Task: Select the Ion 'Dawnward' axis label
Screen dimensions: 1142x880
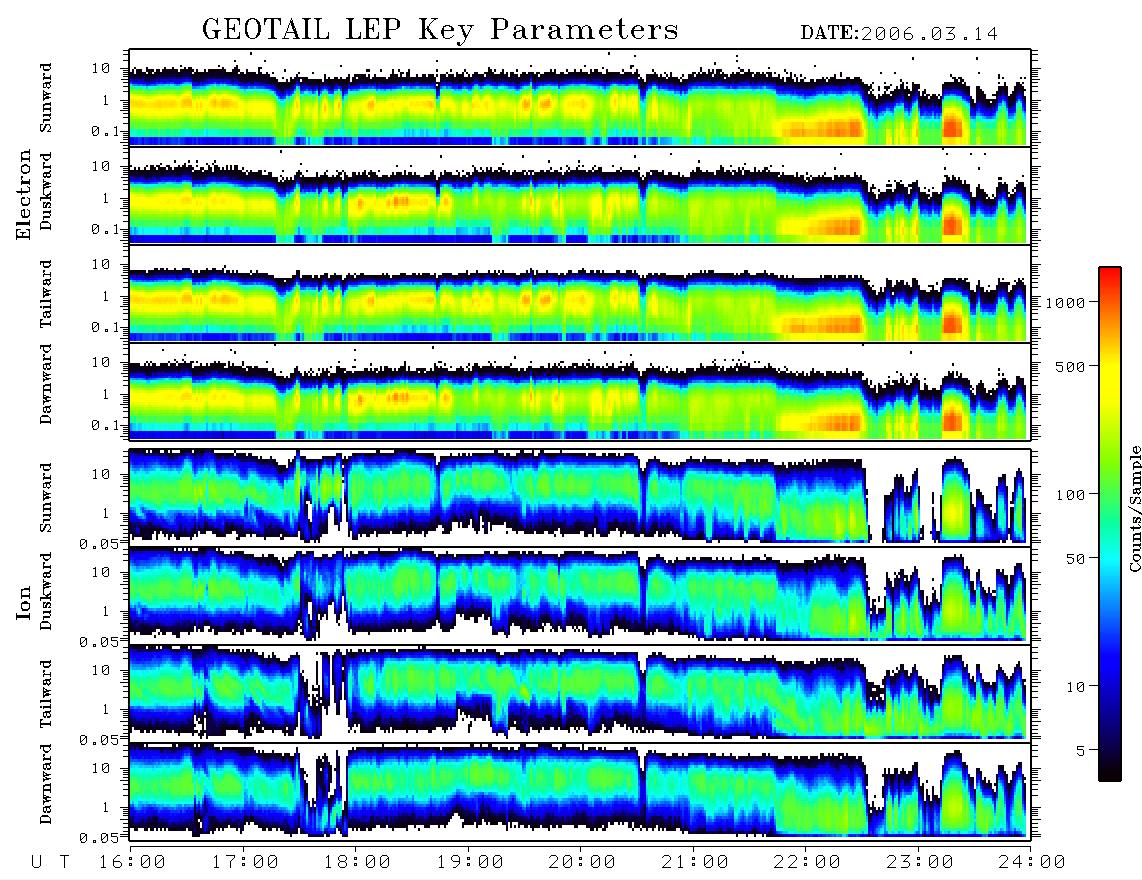Action: (x=46, y=784)
